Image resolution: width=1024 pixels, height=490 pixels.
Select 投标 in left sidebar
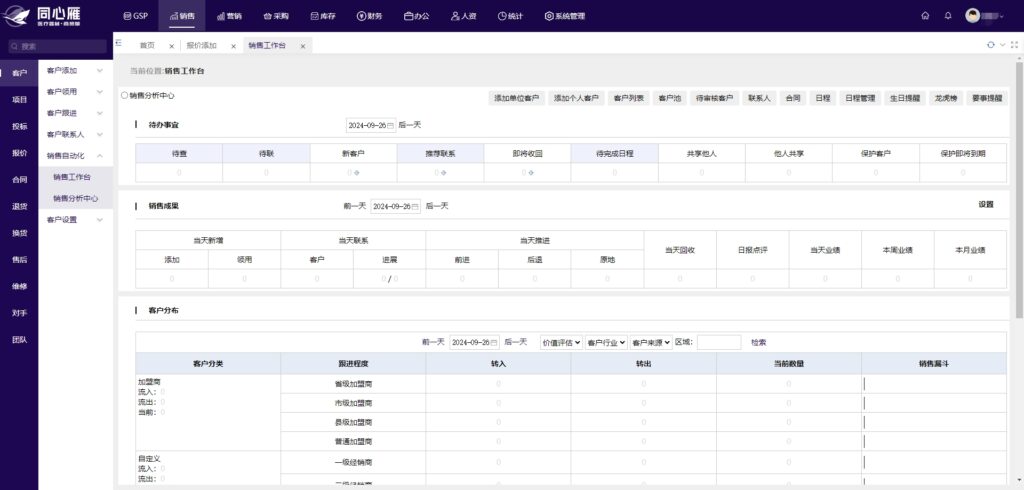coord(20,126)
